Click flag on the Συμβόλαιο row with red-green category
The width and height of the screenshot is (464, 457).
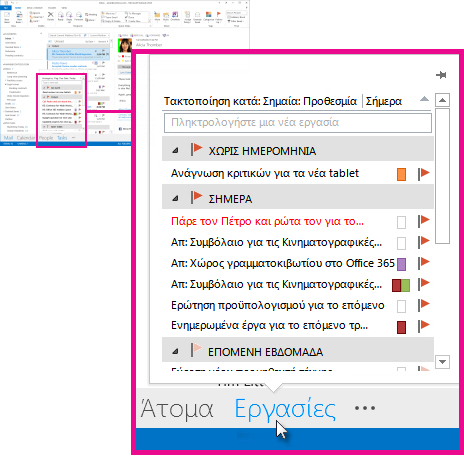click(x=424, y=284)
